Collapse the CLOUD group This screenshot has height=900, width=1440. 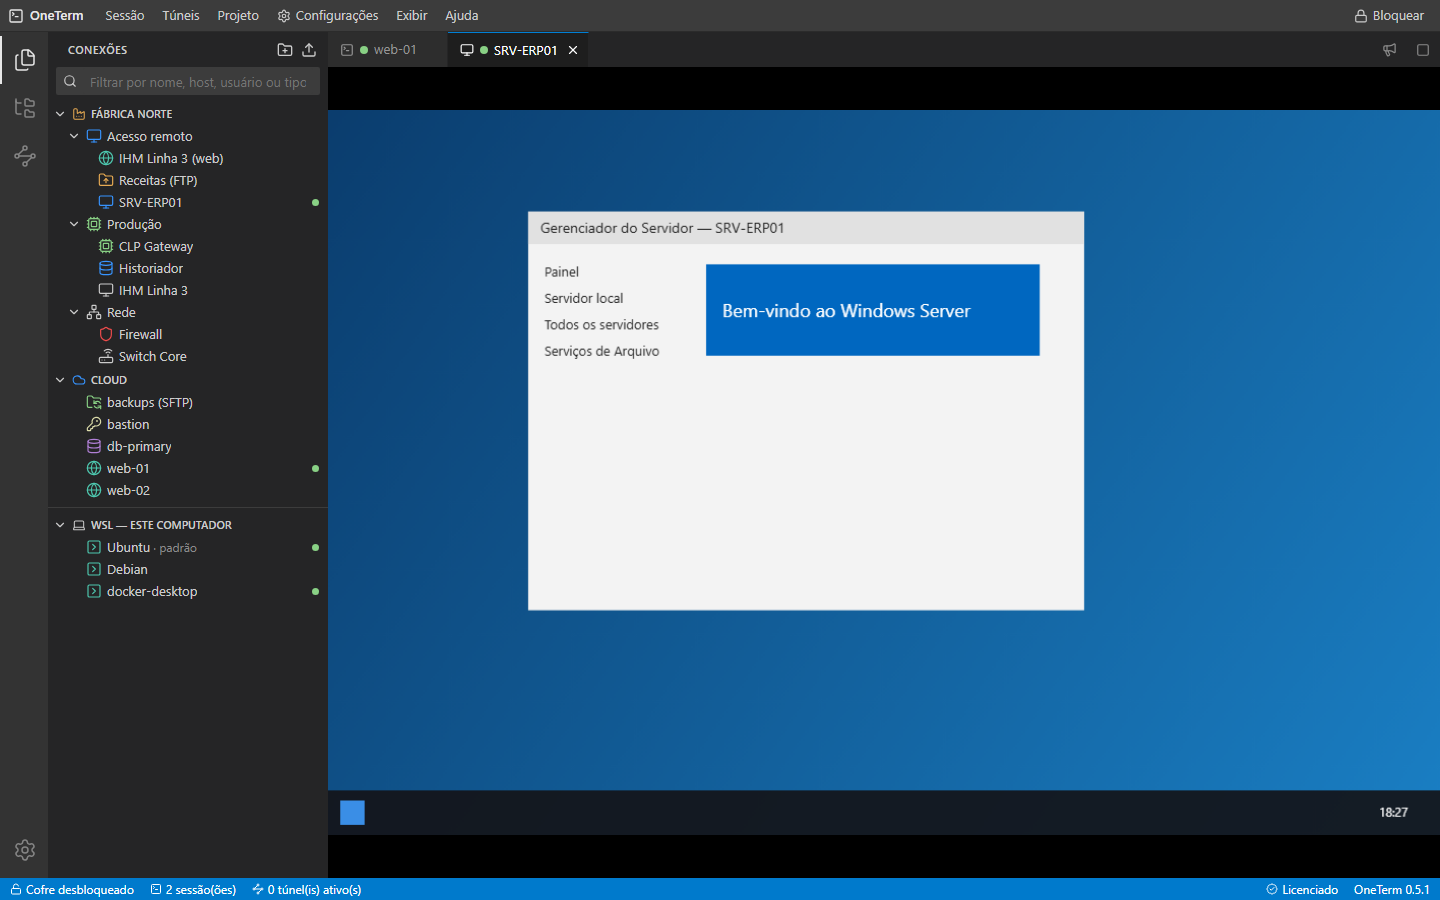click(60, 380)
